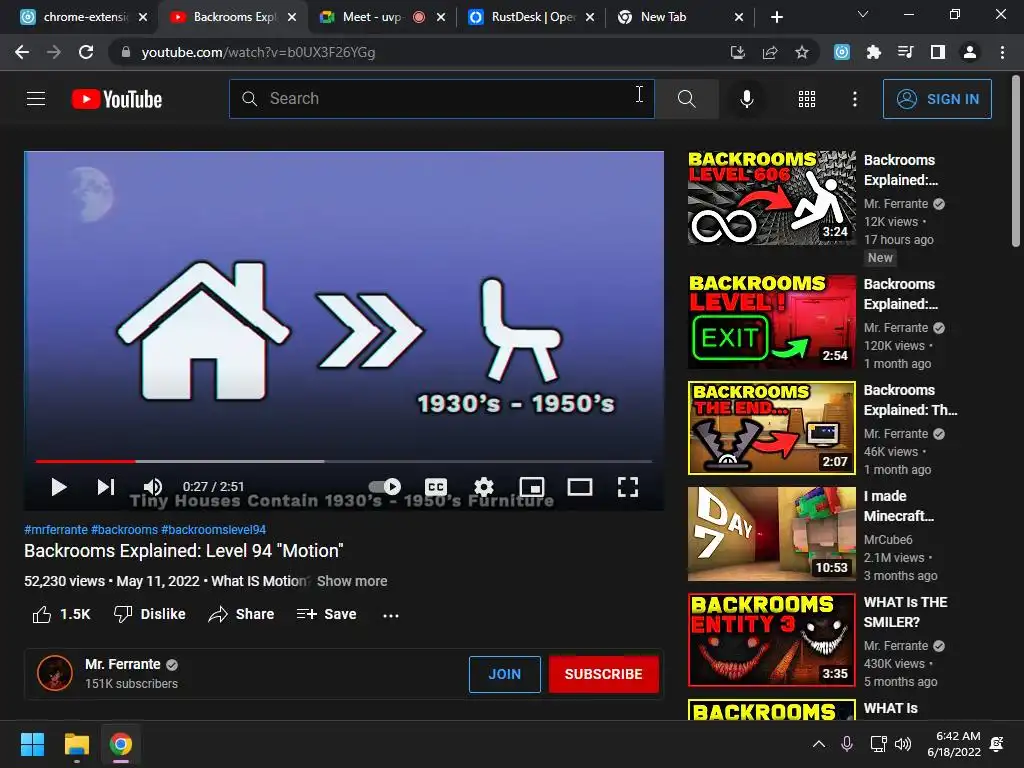
Task: Focus the YouTube search field
Action: [x=441, y=99]
